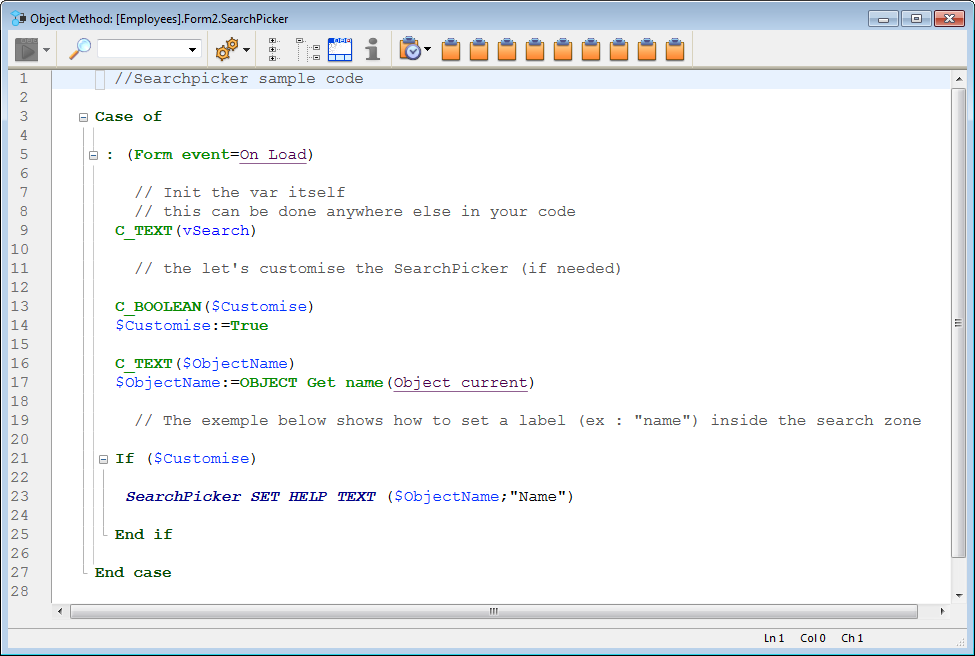Collapse the 'Case of' block

coord(84,117)
